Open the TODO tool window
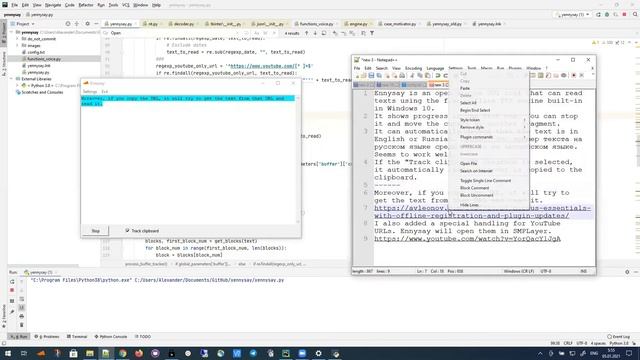The image size is (640, 360). click(143, 337)
